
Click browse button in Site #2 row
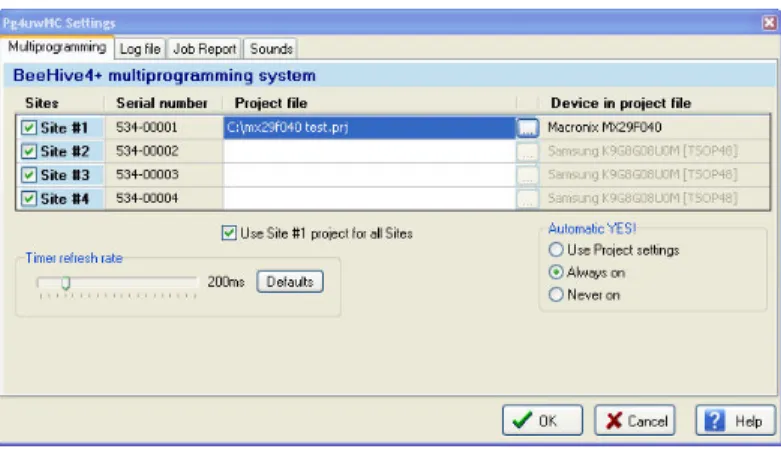pos(527,151)
